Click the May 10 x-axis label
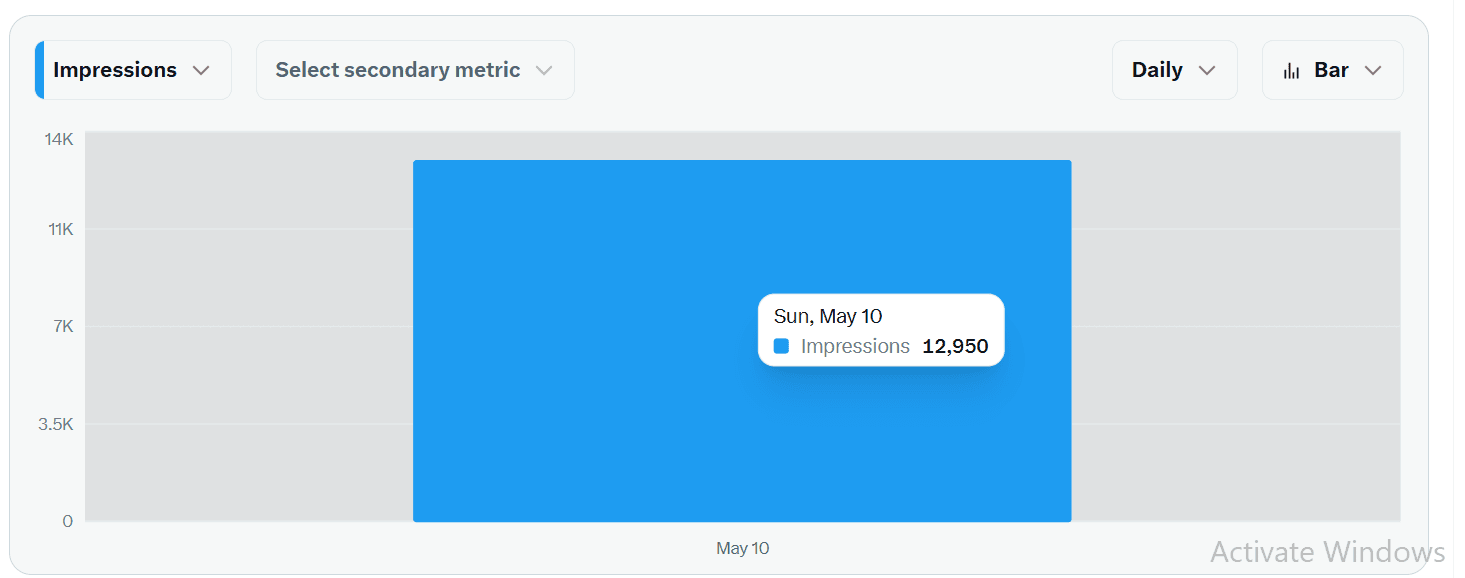Image resolution: width=1465 pixels, height=578 pixels. click(743, 548)
